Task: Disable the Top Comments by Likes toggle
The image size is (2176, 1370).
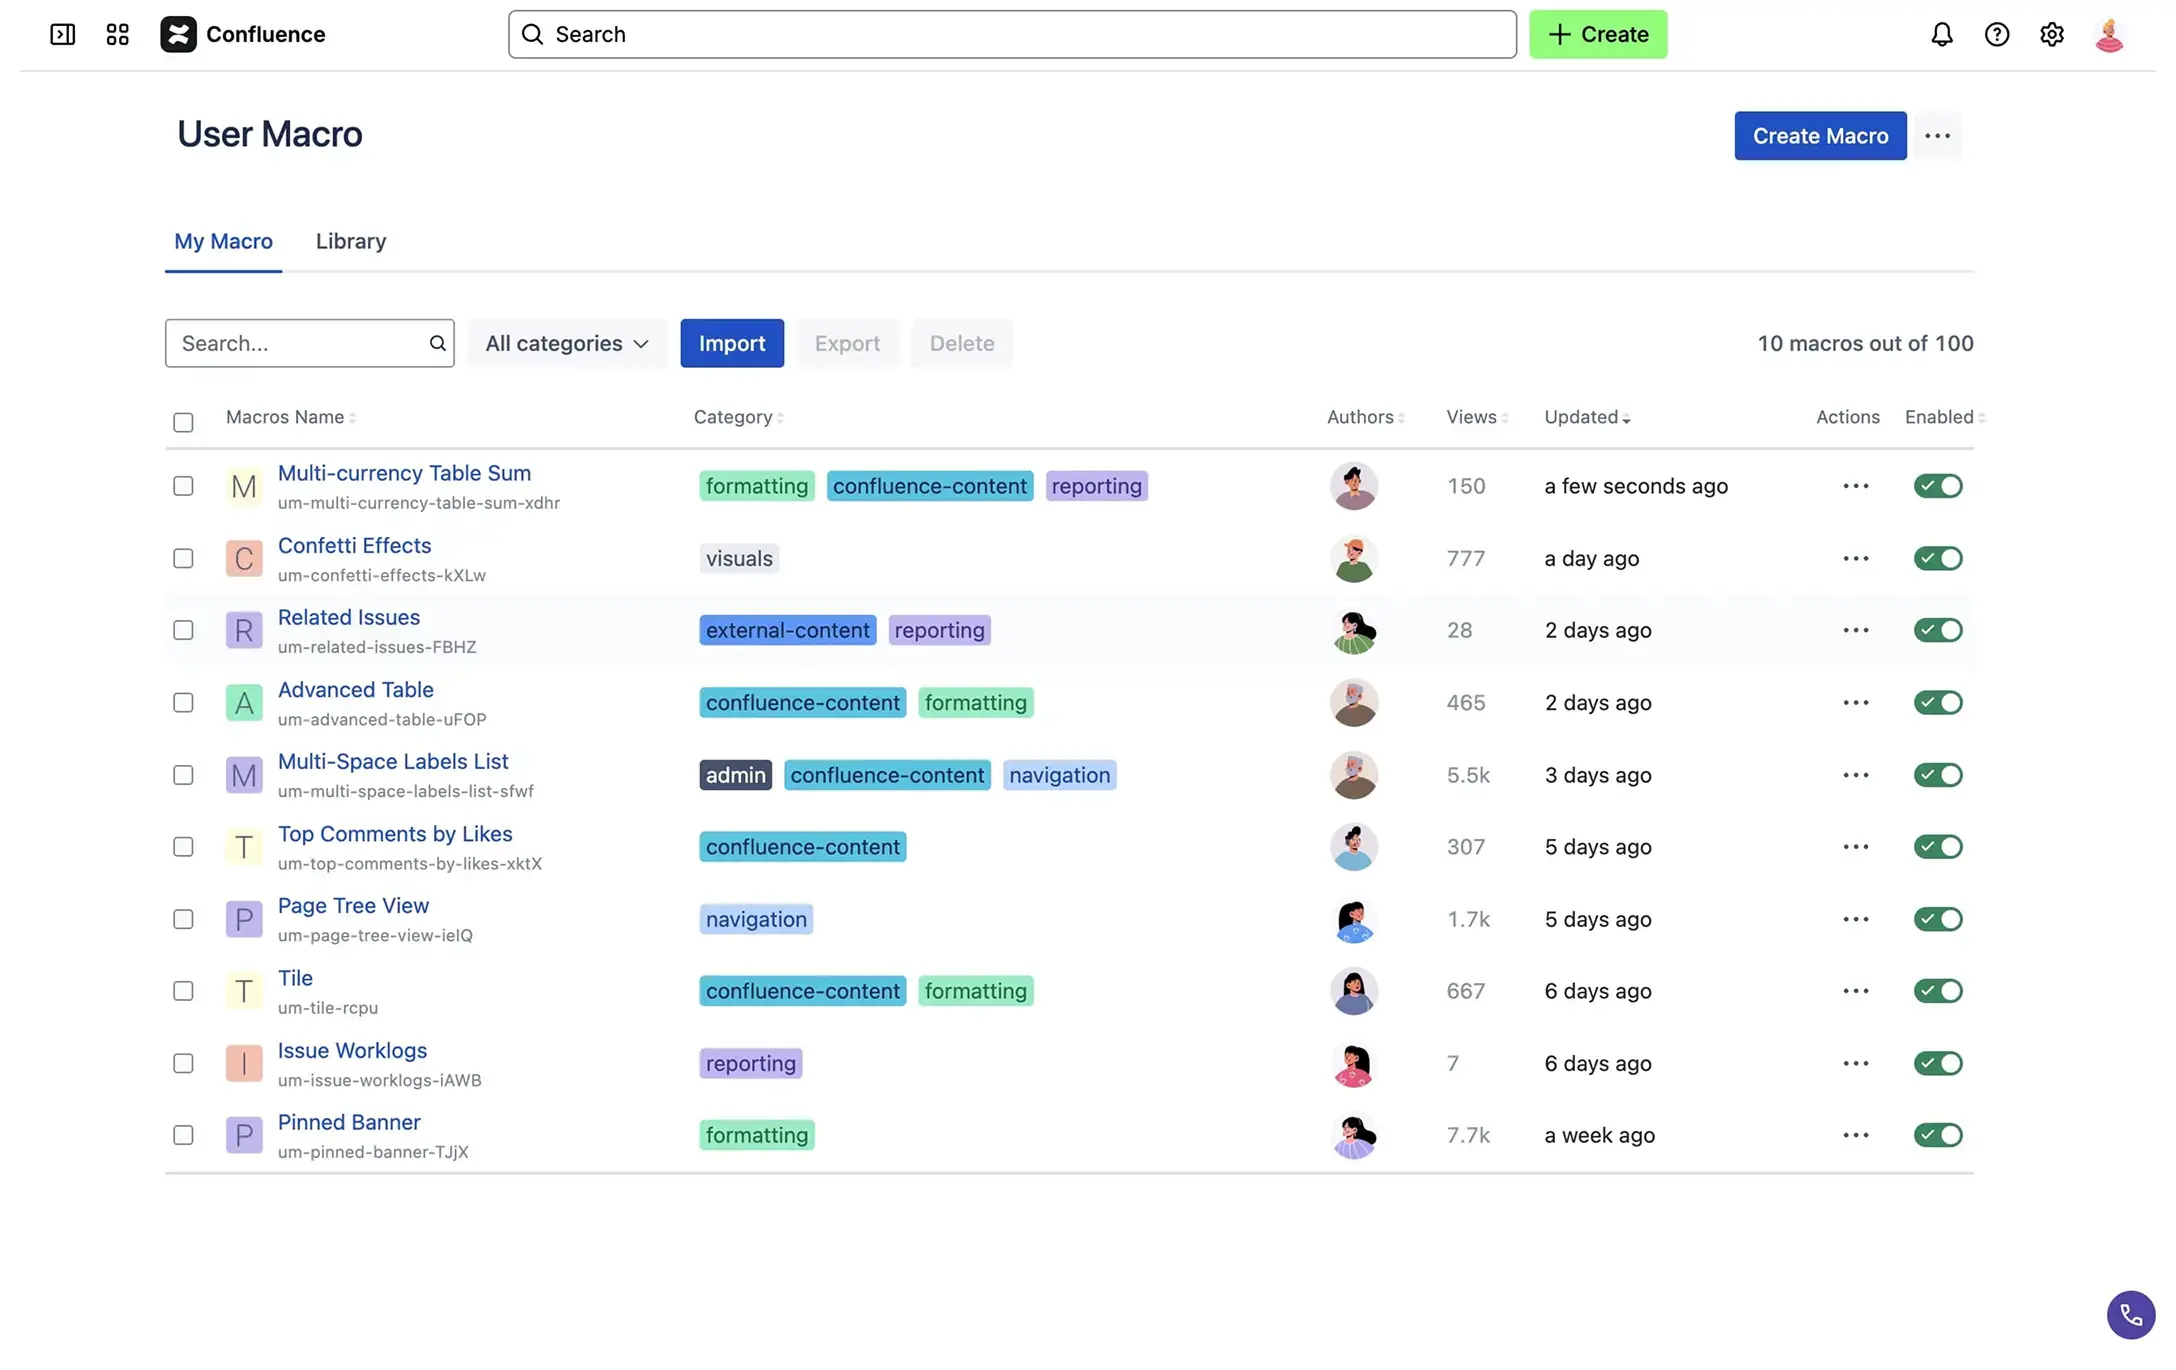Action: [x=1938, y=847]
